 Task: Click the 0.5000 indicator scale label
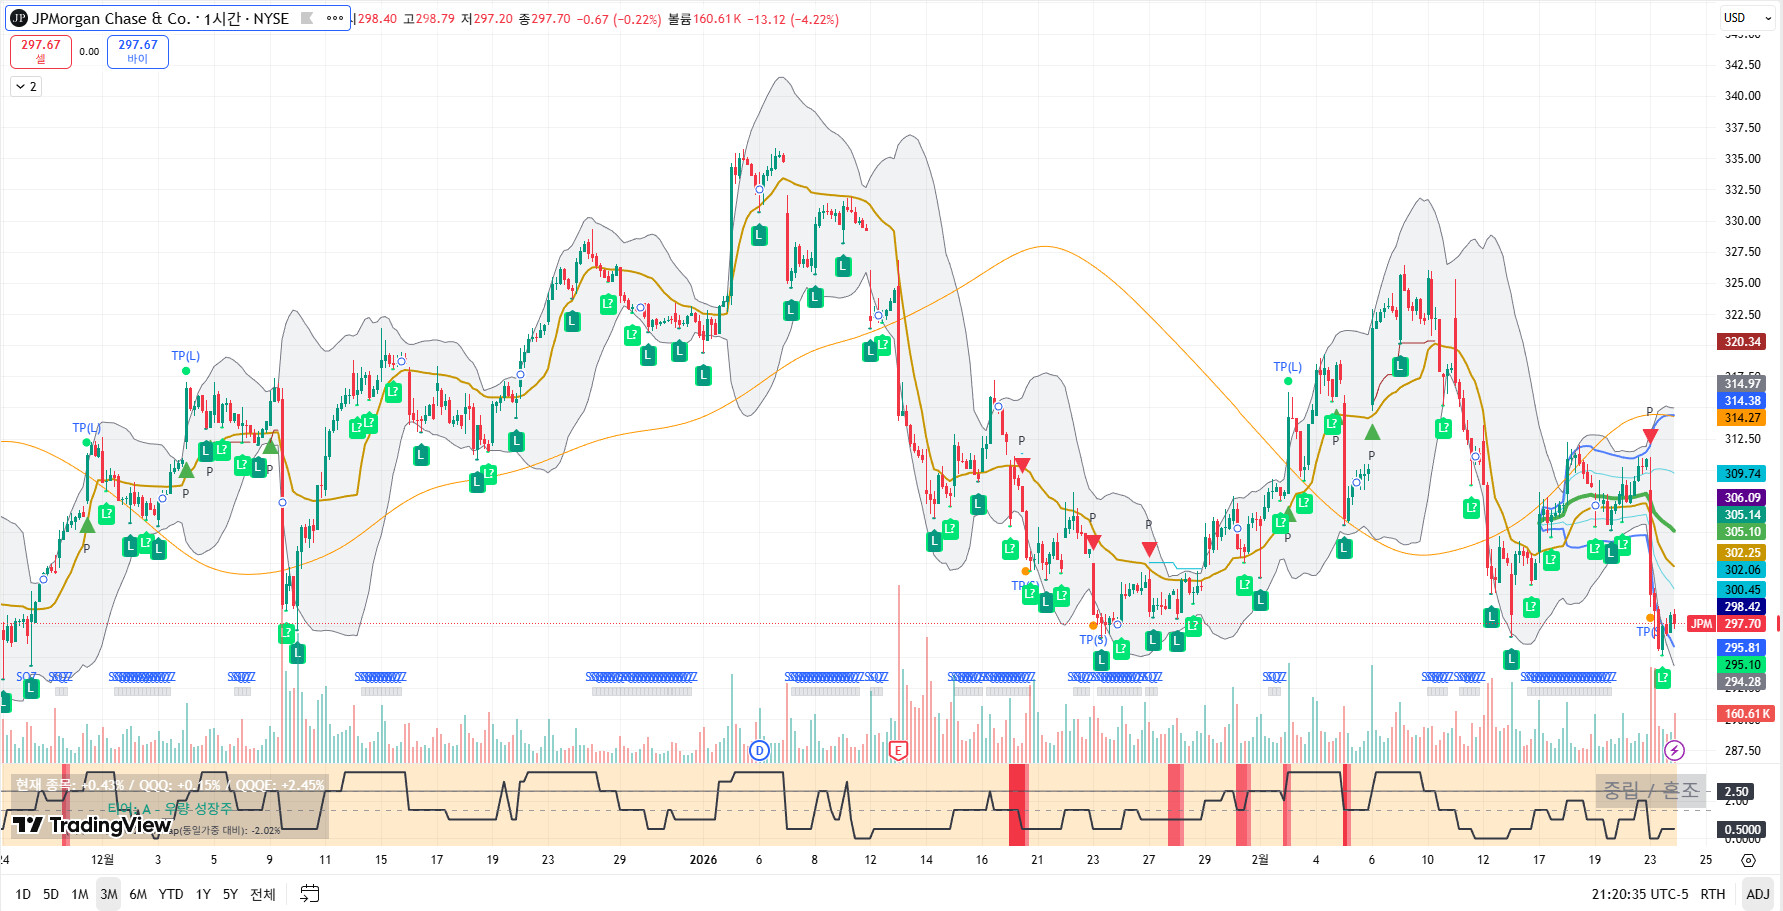pyautogui.click(x=1742, y=830)
